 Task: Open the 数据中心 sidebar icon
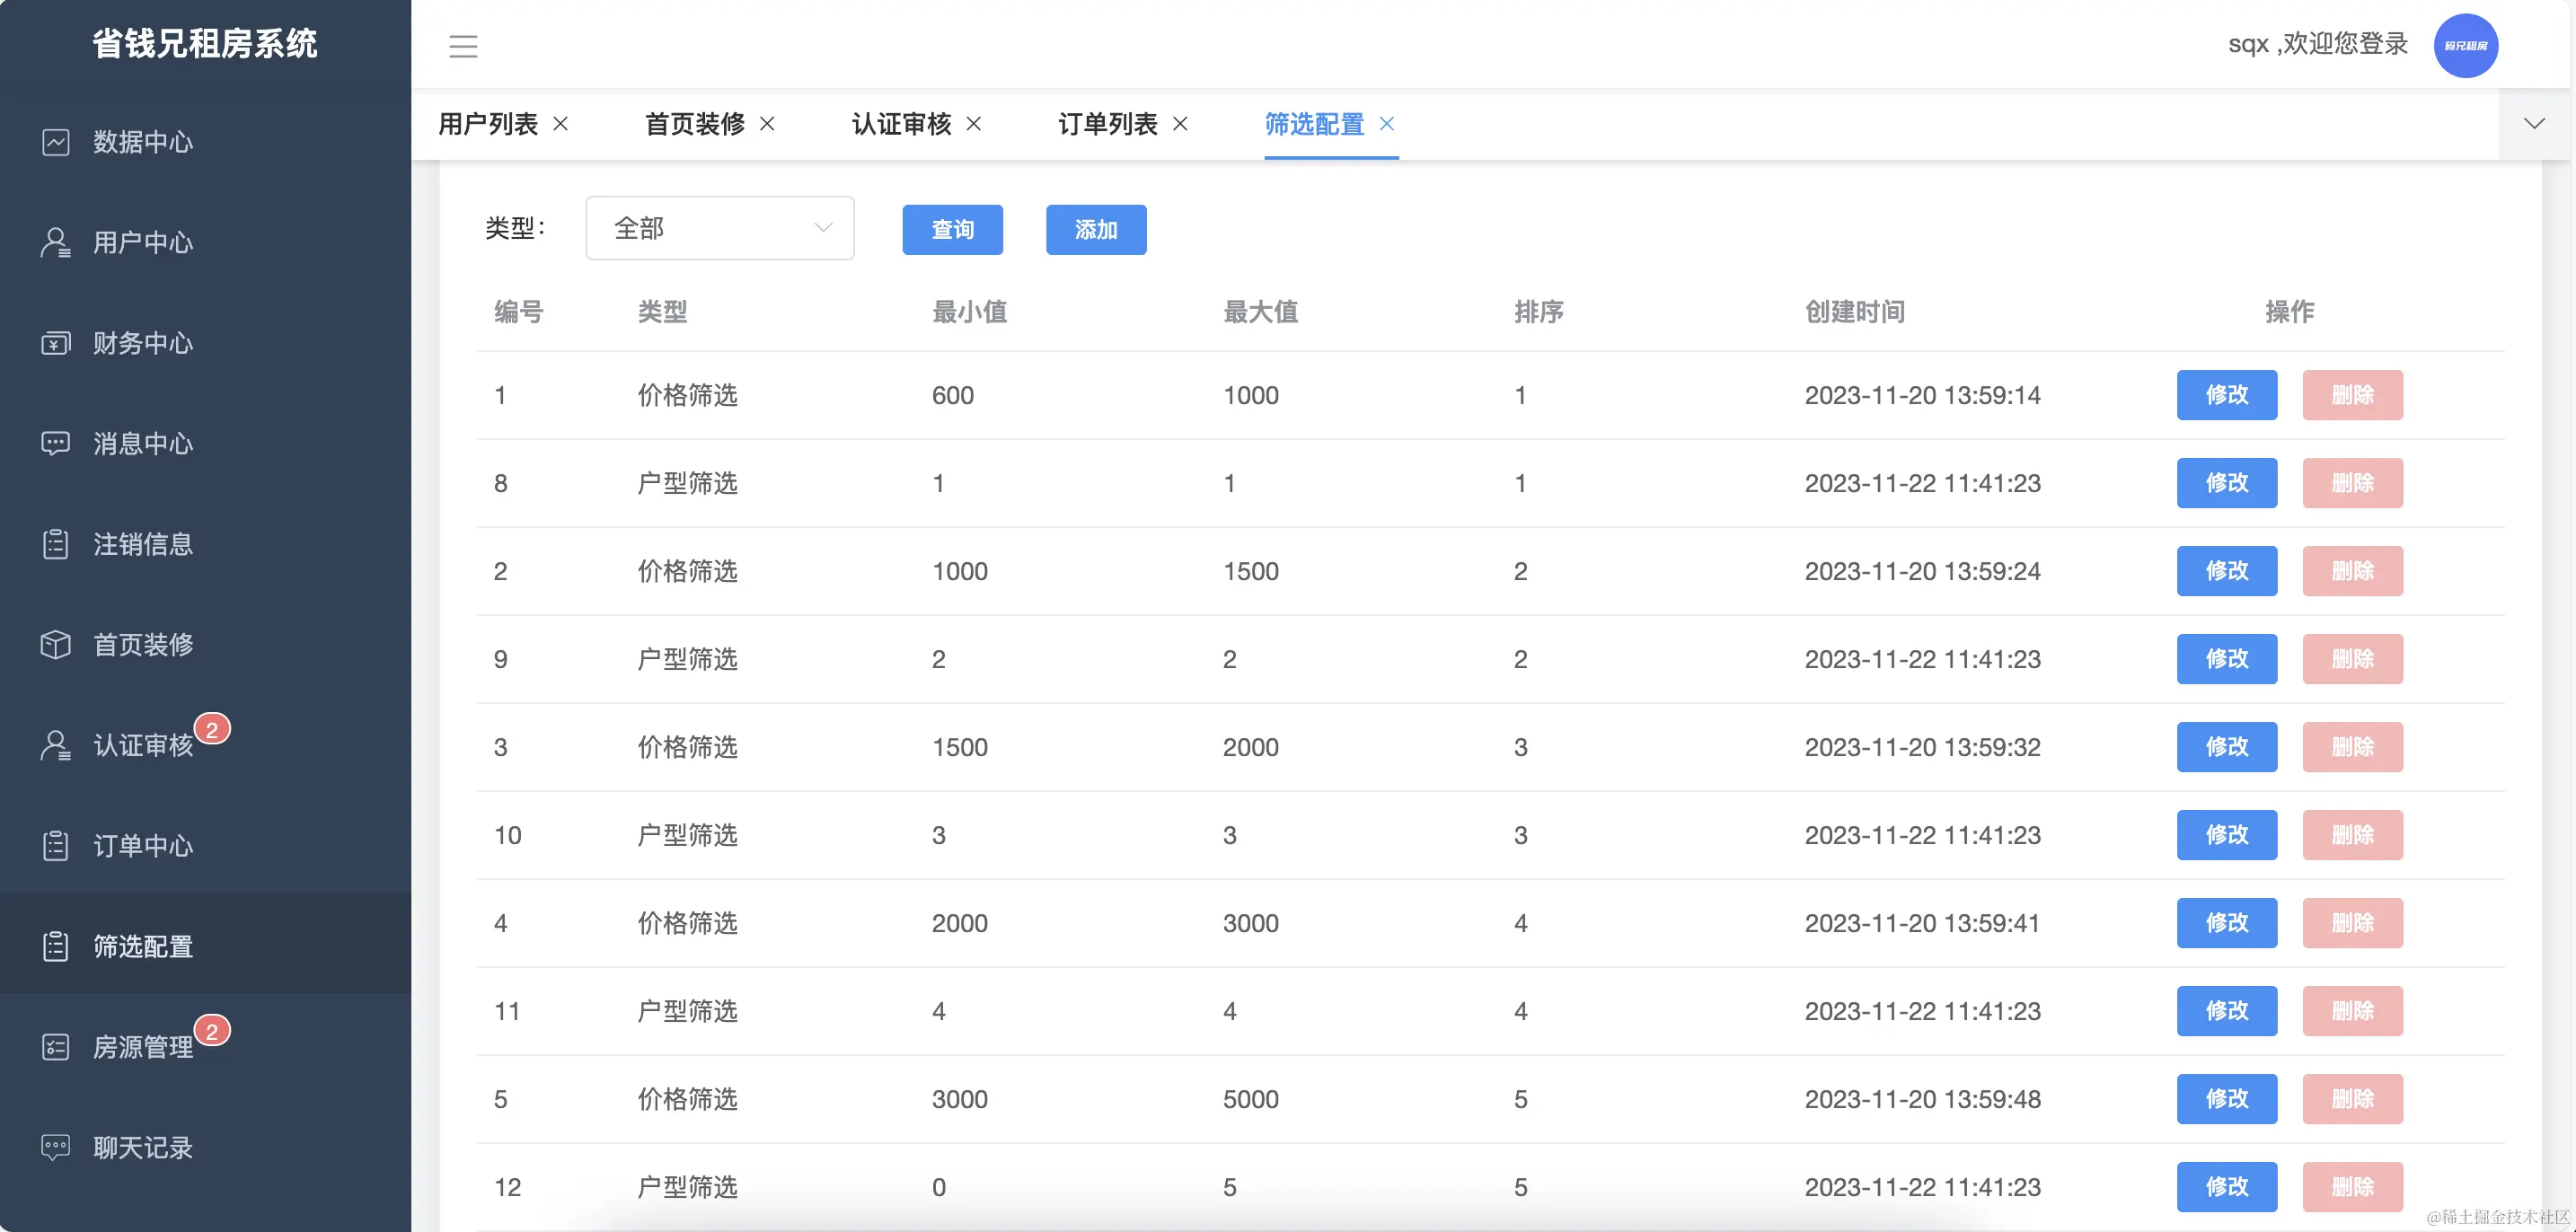click(x=56, y=142)
